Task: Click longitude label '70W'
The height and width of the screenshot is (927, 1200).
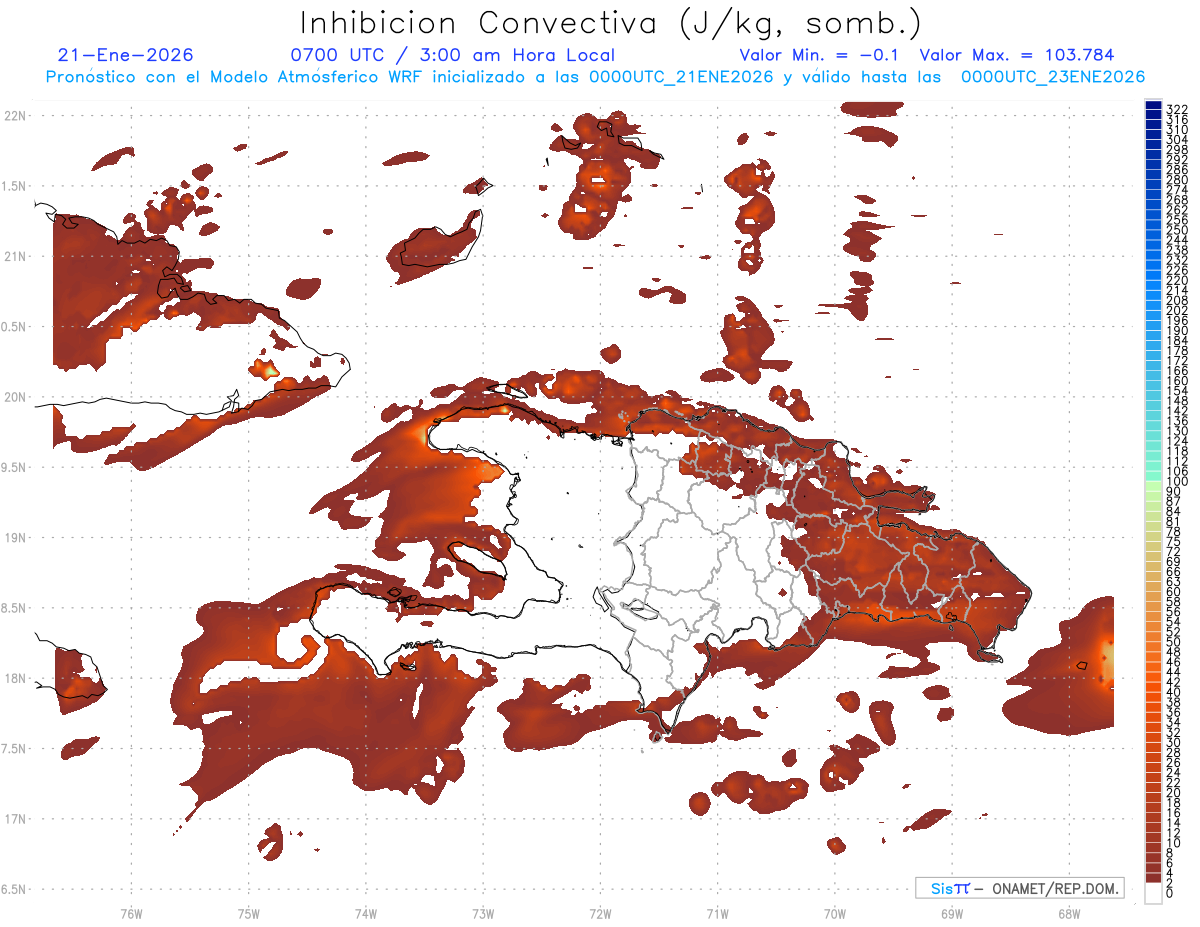Action: pos(835,913)
